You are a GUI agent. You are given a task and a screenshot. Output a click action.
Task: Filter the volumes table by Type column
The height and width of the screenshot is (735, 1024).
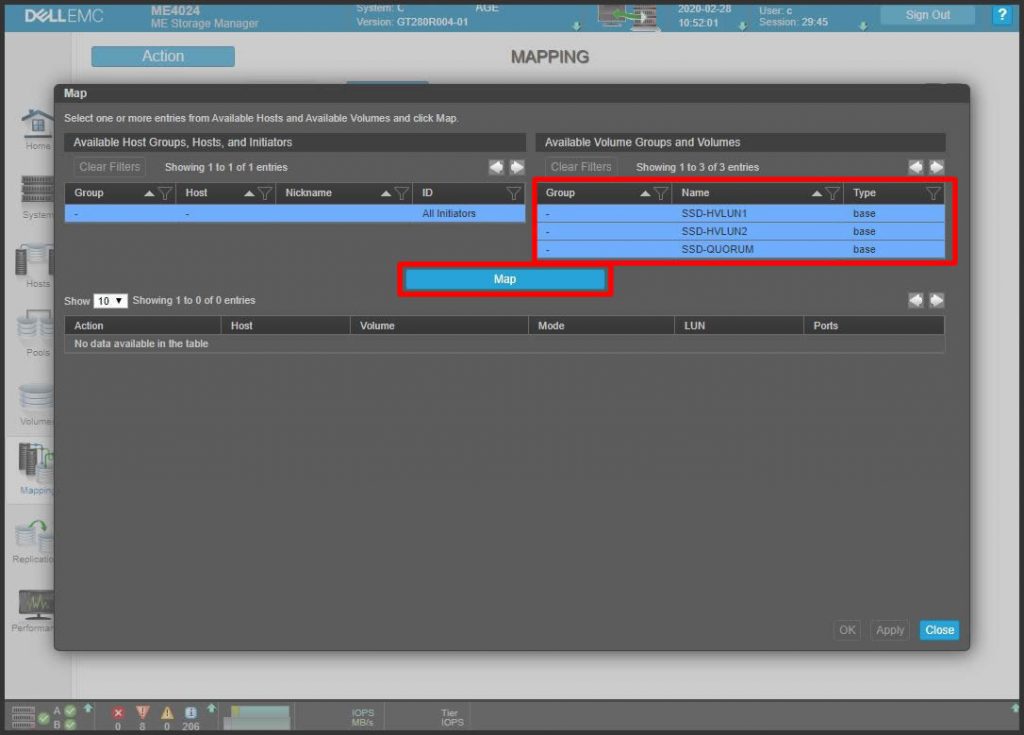coord(933,193)
